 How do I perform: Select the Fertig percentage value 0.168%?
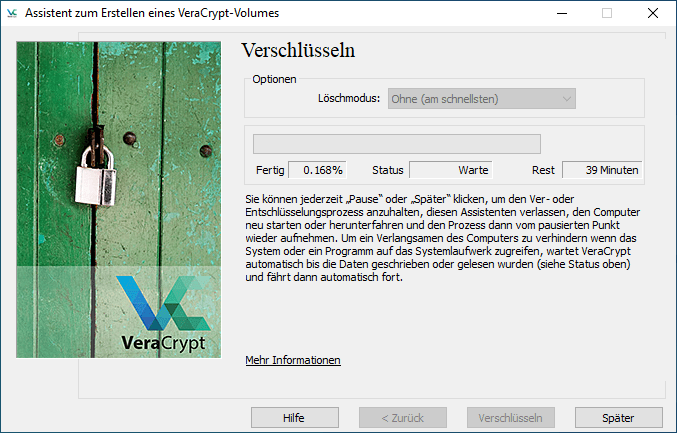coord(317,170)
